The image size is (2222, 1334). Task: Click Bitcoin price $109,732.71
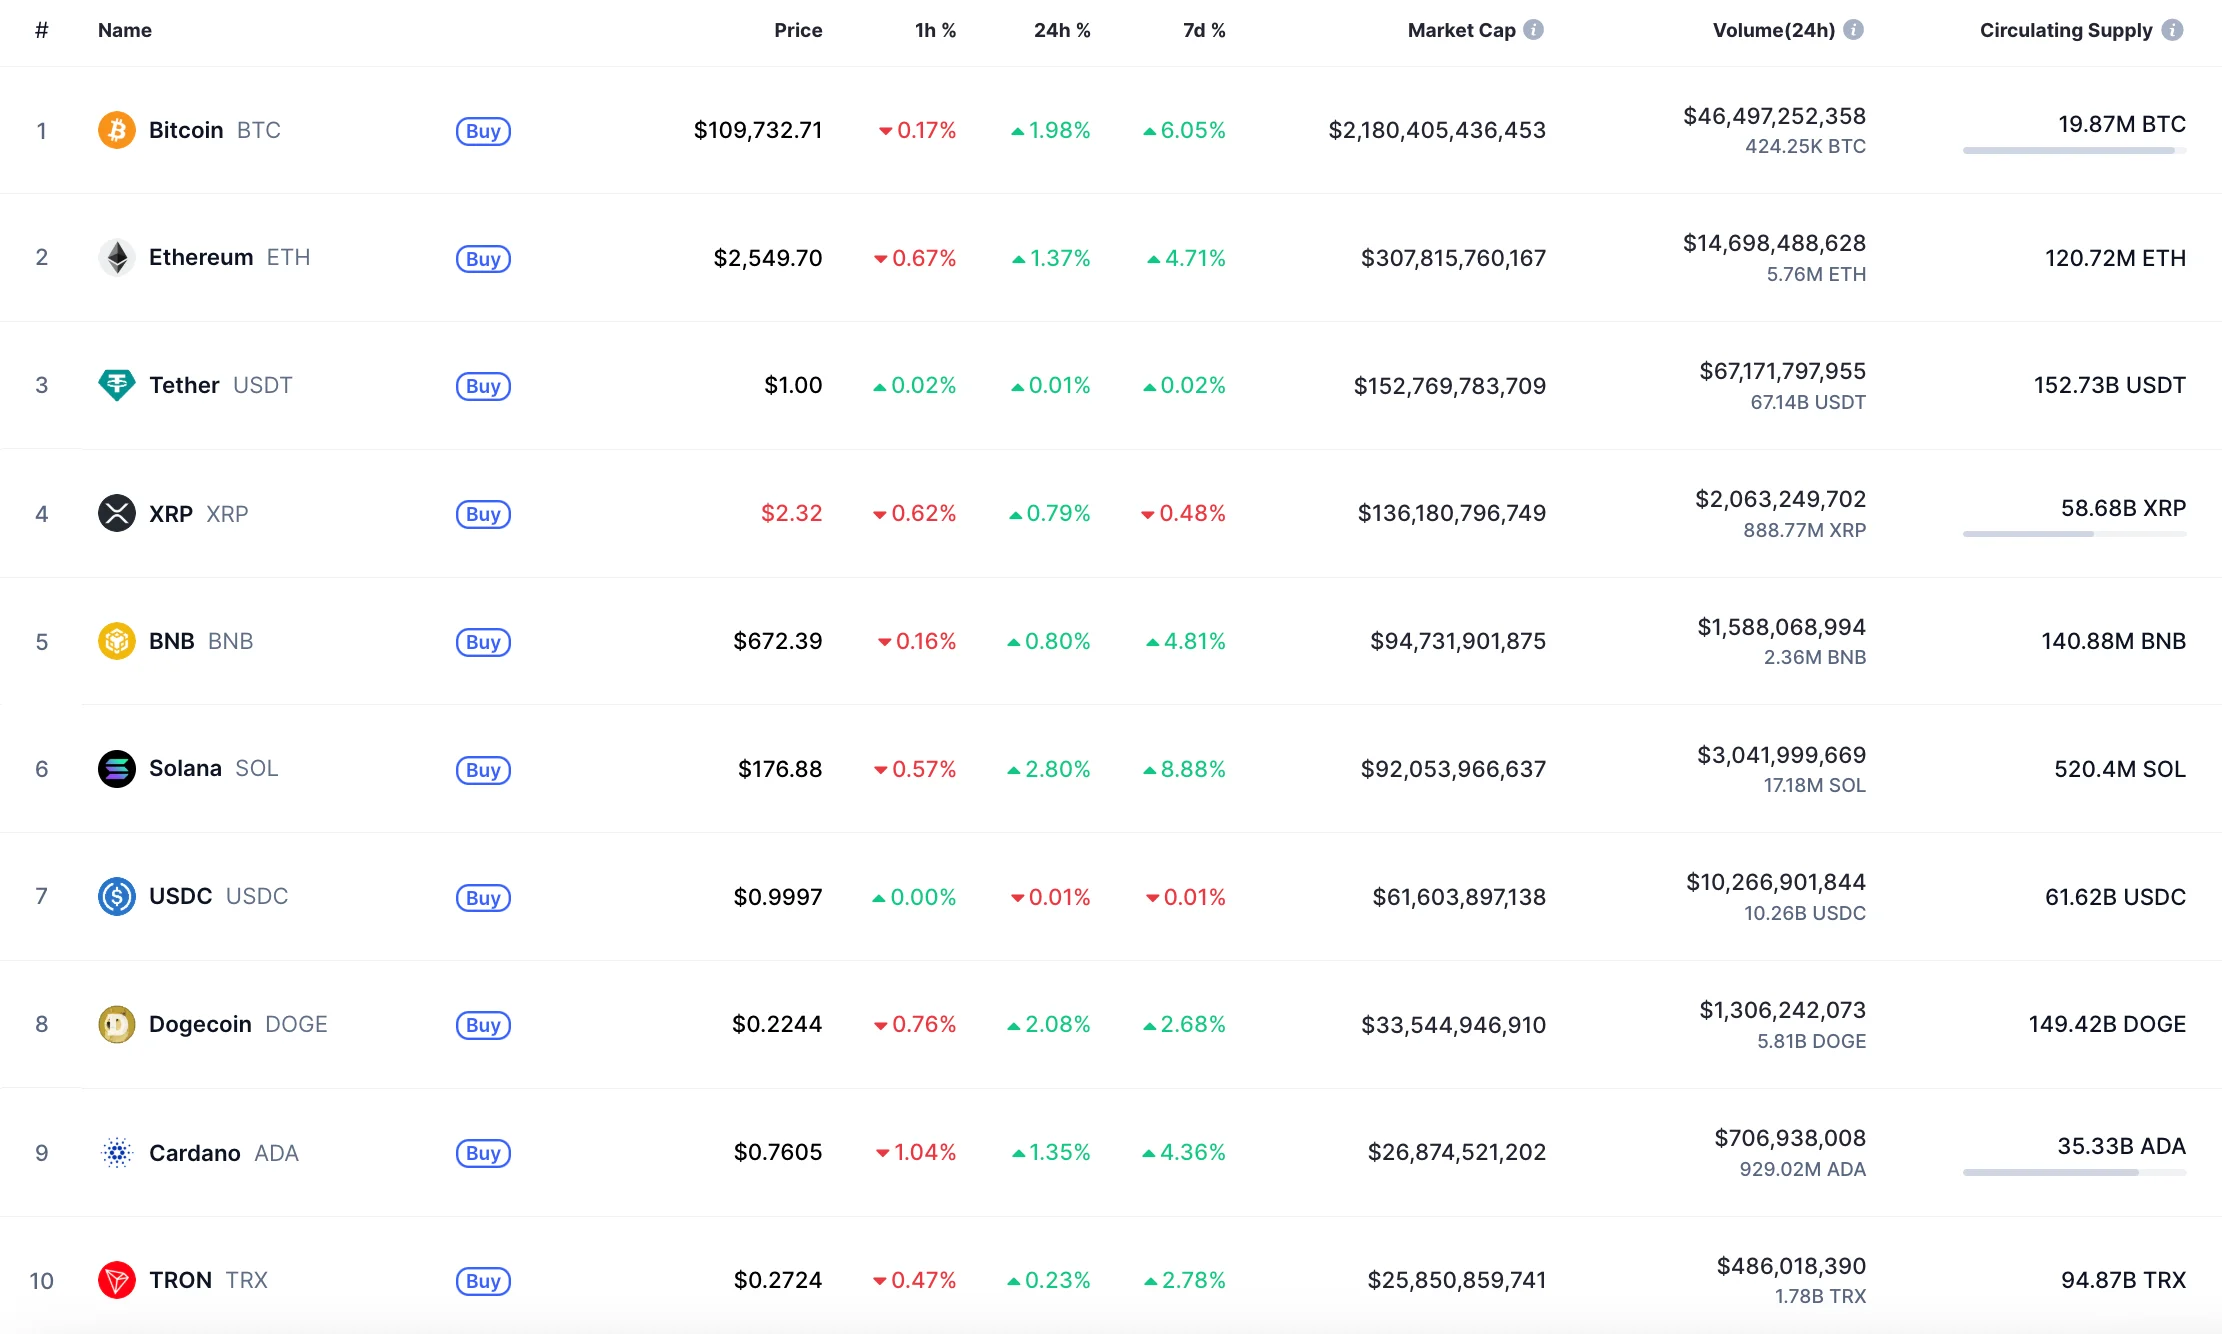pos(758,130)
